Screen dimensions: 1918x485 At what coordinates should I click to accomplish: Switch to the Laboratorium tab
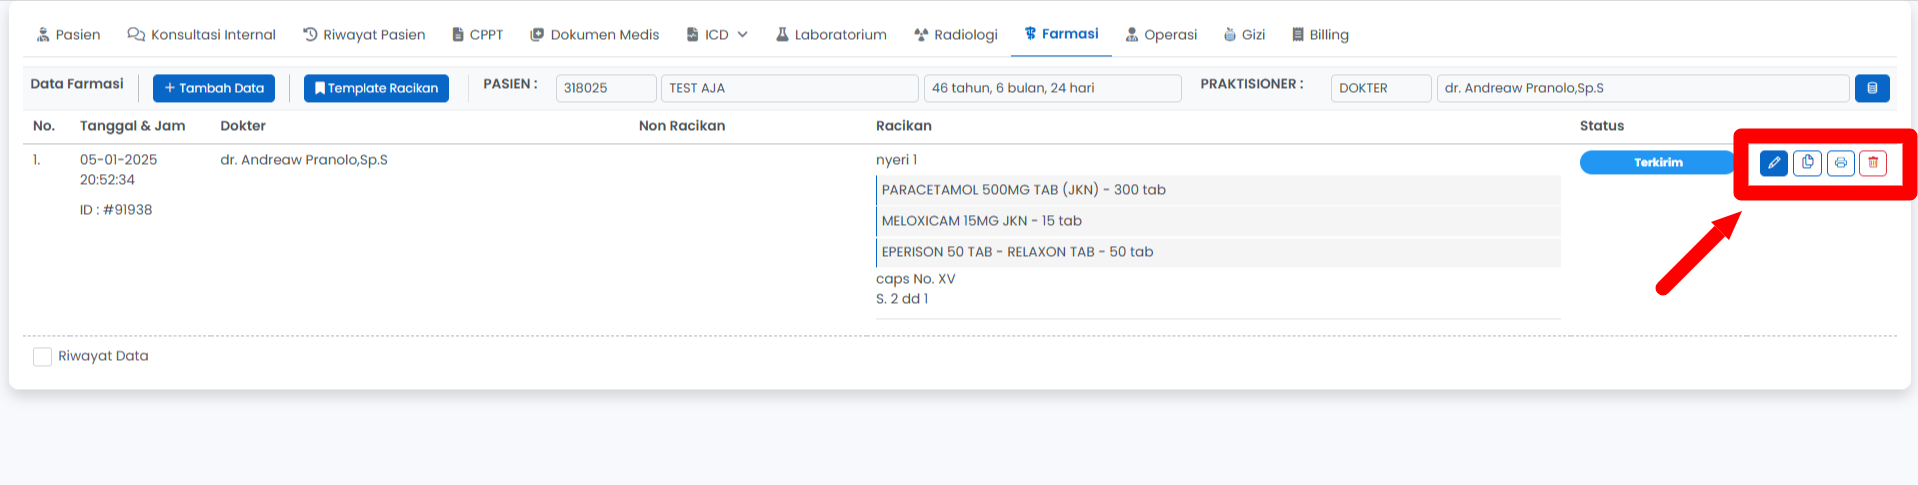(x=831, y=35)
